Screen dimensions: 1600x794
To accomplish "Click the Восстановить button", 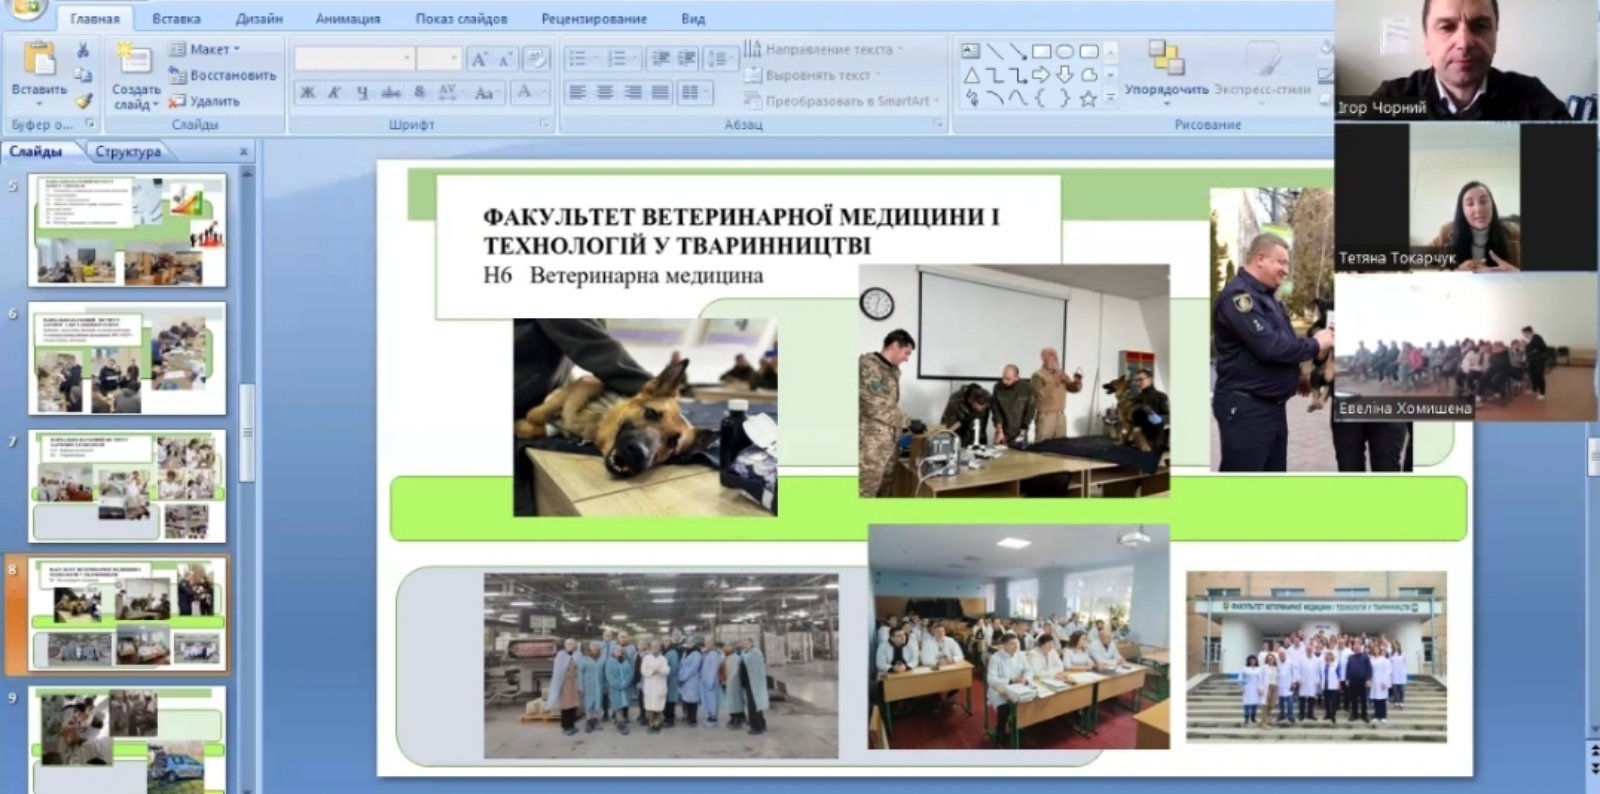I will pos(223,75).
